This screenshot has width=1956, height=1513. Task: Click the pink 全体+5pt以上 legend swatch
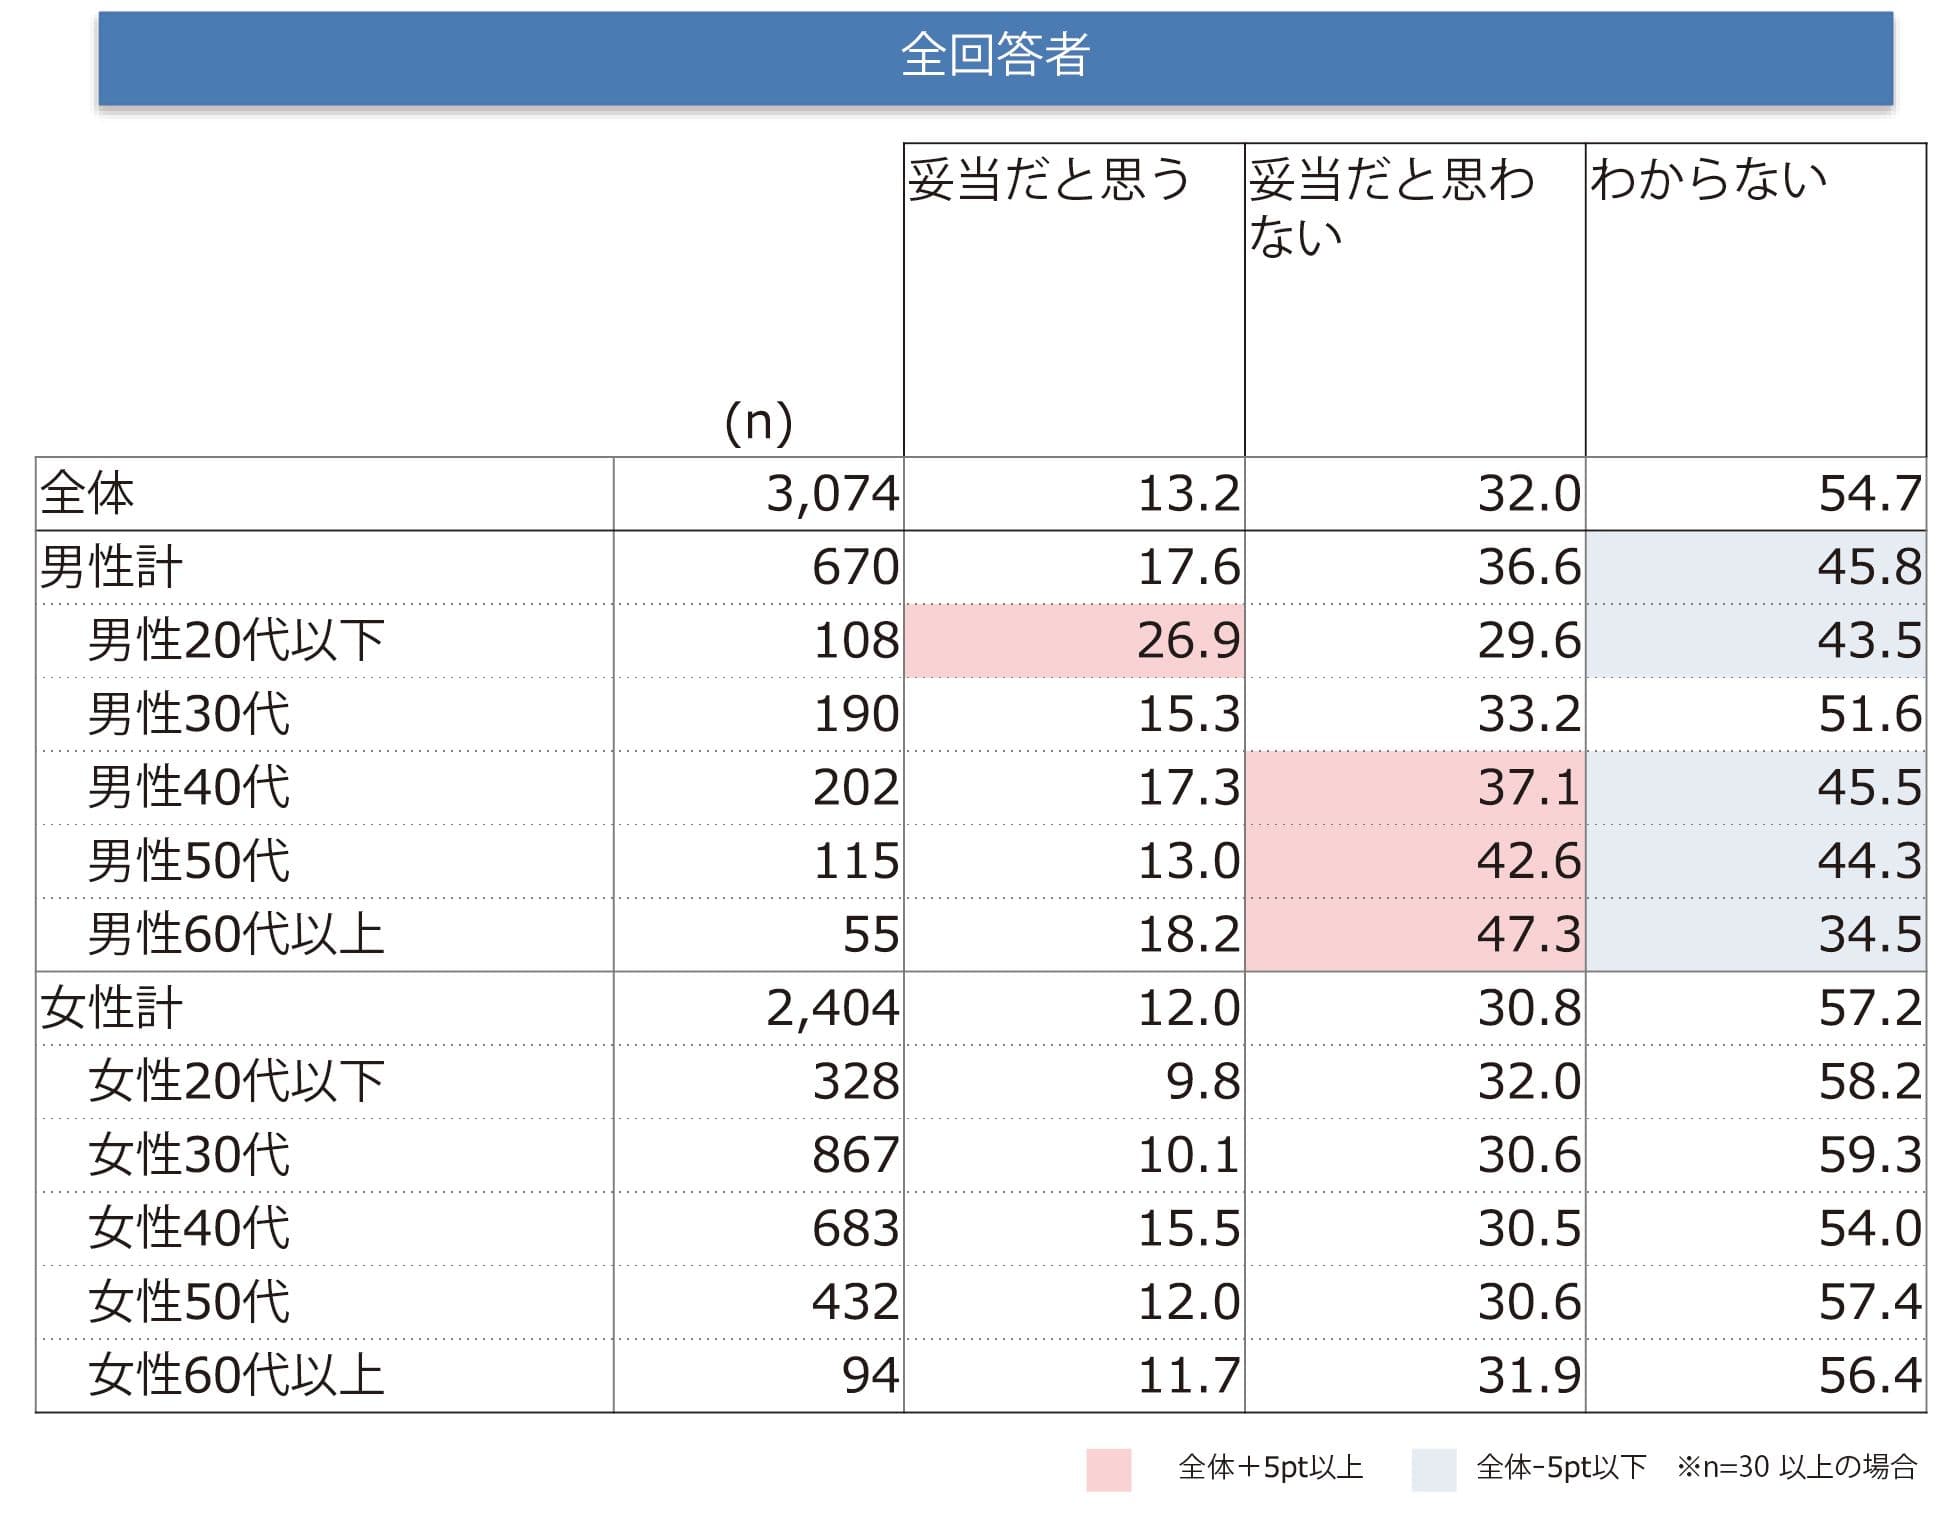tap(1108, 1469)
